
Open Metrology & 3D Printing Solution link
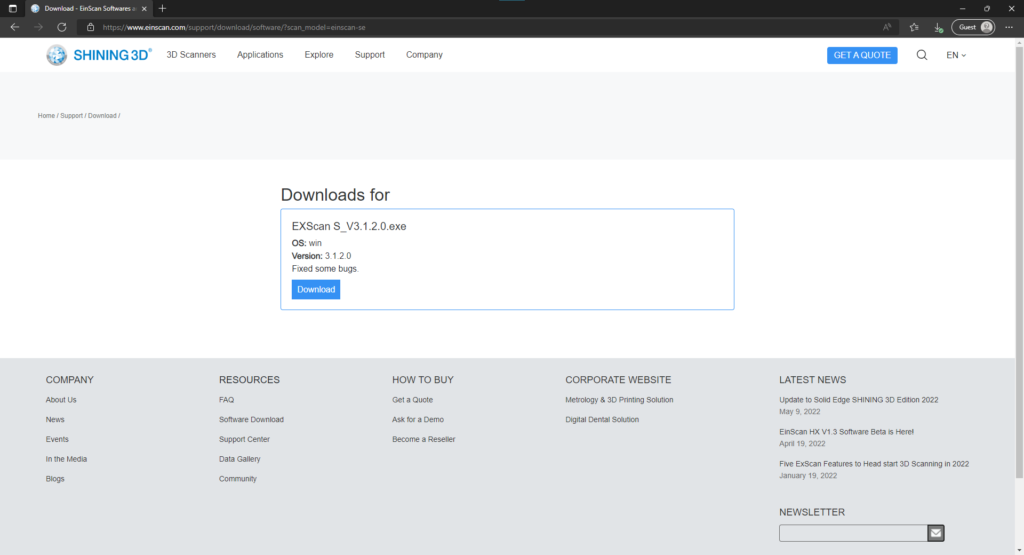point(619,400)
